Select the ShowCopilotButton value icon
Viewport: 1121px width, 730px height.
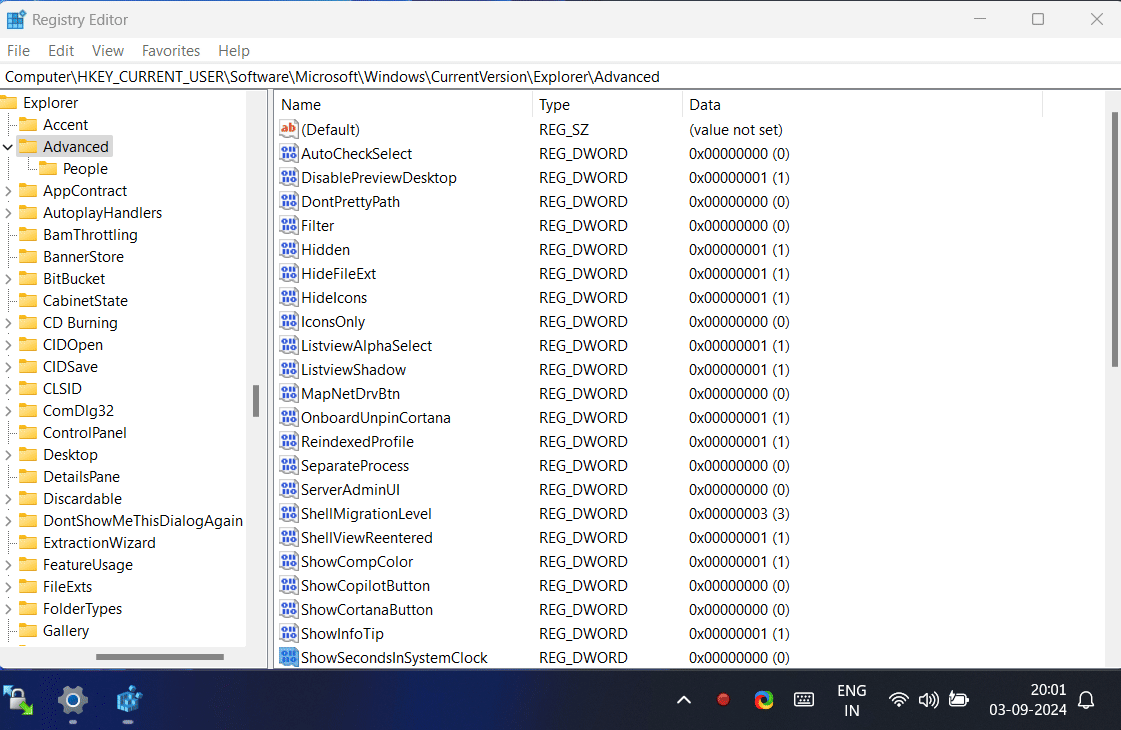point(289,586)
